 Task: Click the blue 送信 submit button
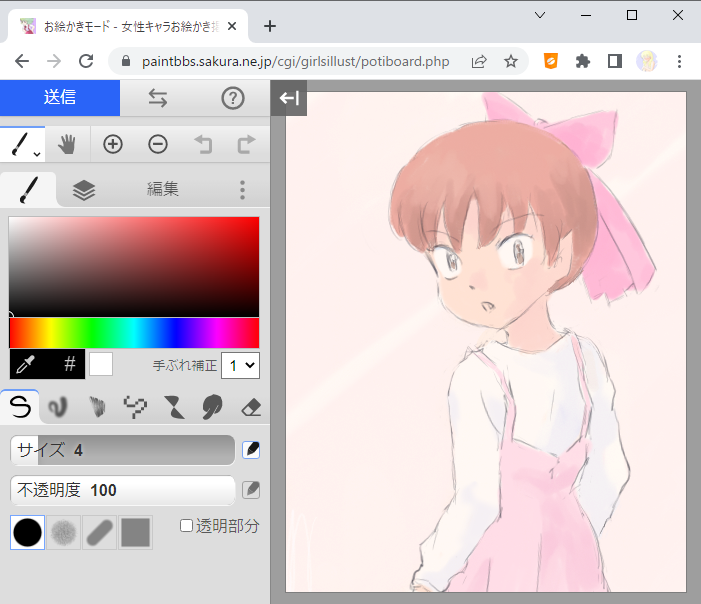pos(60,98)
